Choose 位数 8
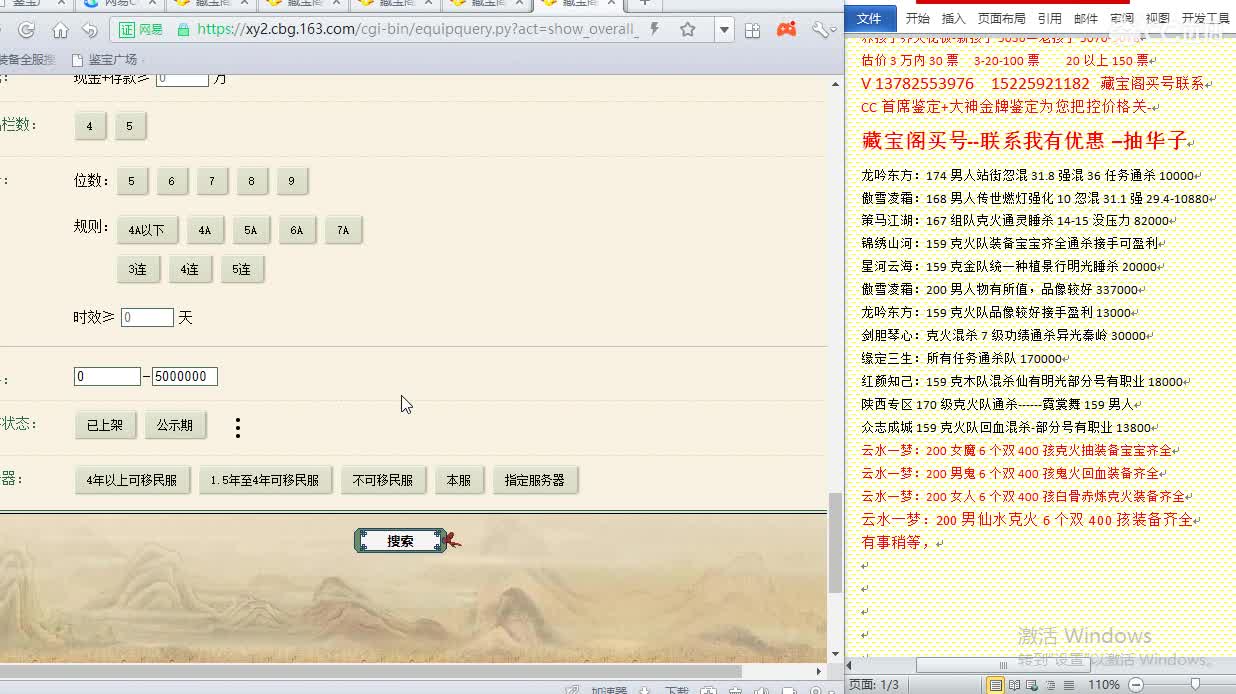 (x=252, y=181)
